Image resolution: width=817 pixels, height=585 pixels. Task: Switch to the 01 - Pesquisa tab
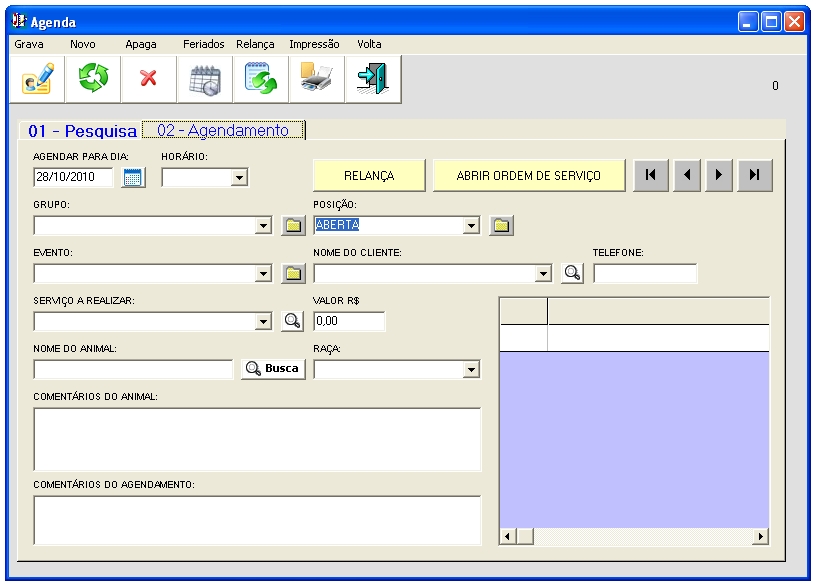[x=82, y=131]
